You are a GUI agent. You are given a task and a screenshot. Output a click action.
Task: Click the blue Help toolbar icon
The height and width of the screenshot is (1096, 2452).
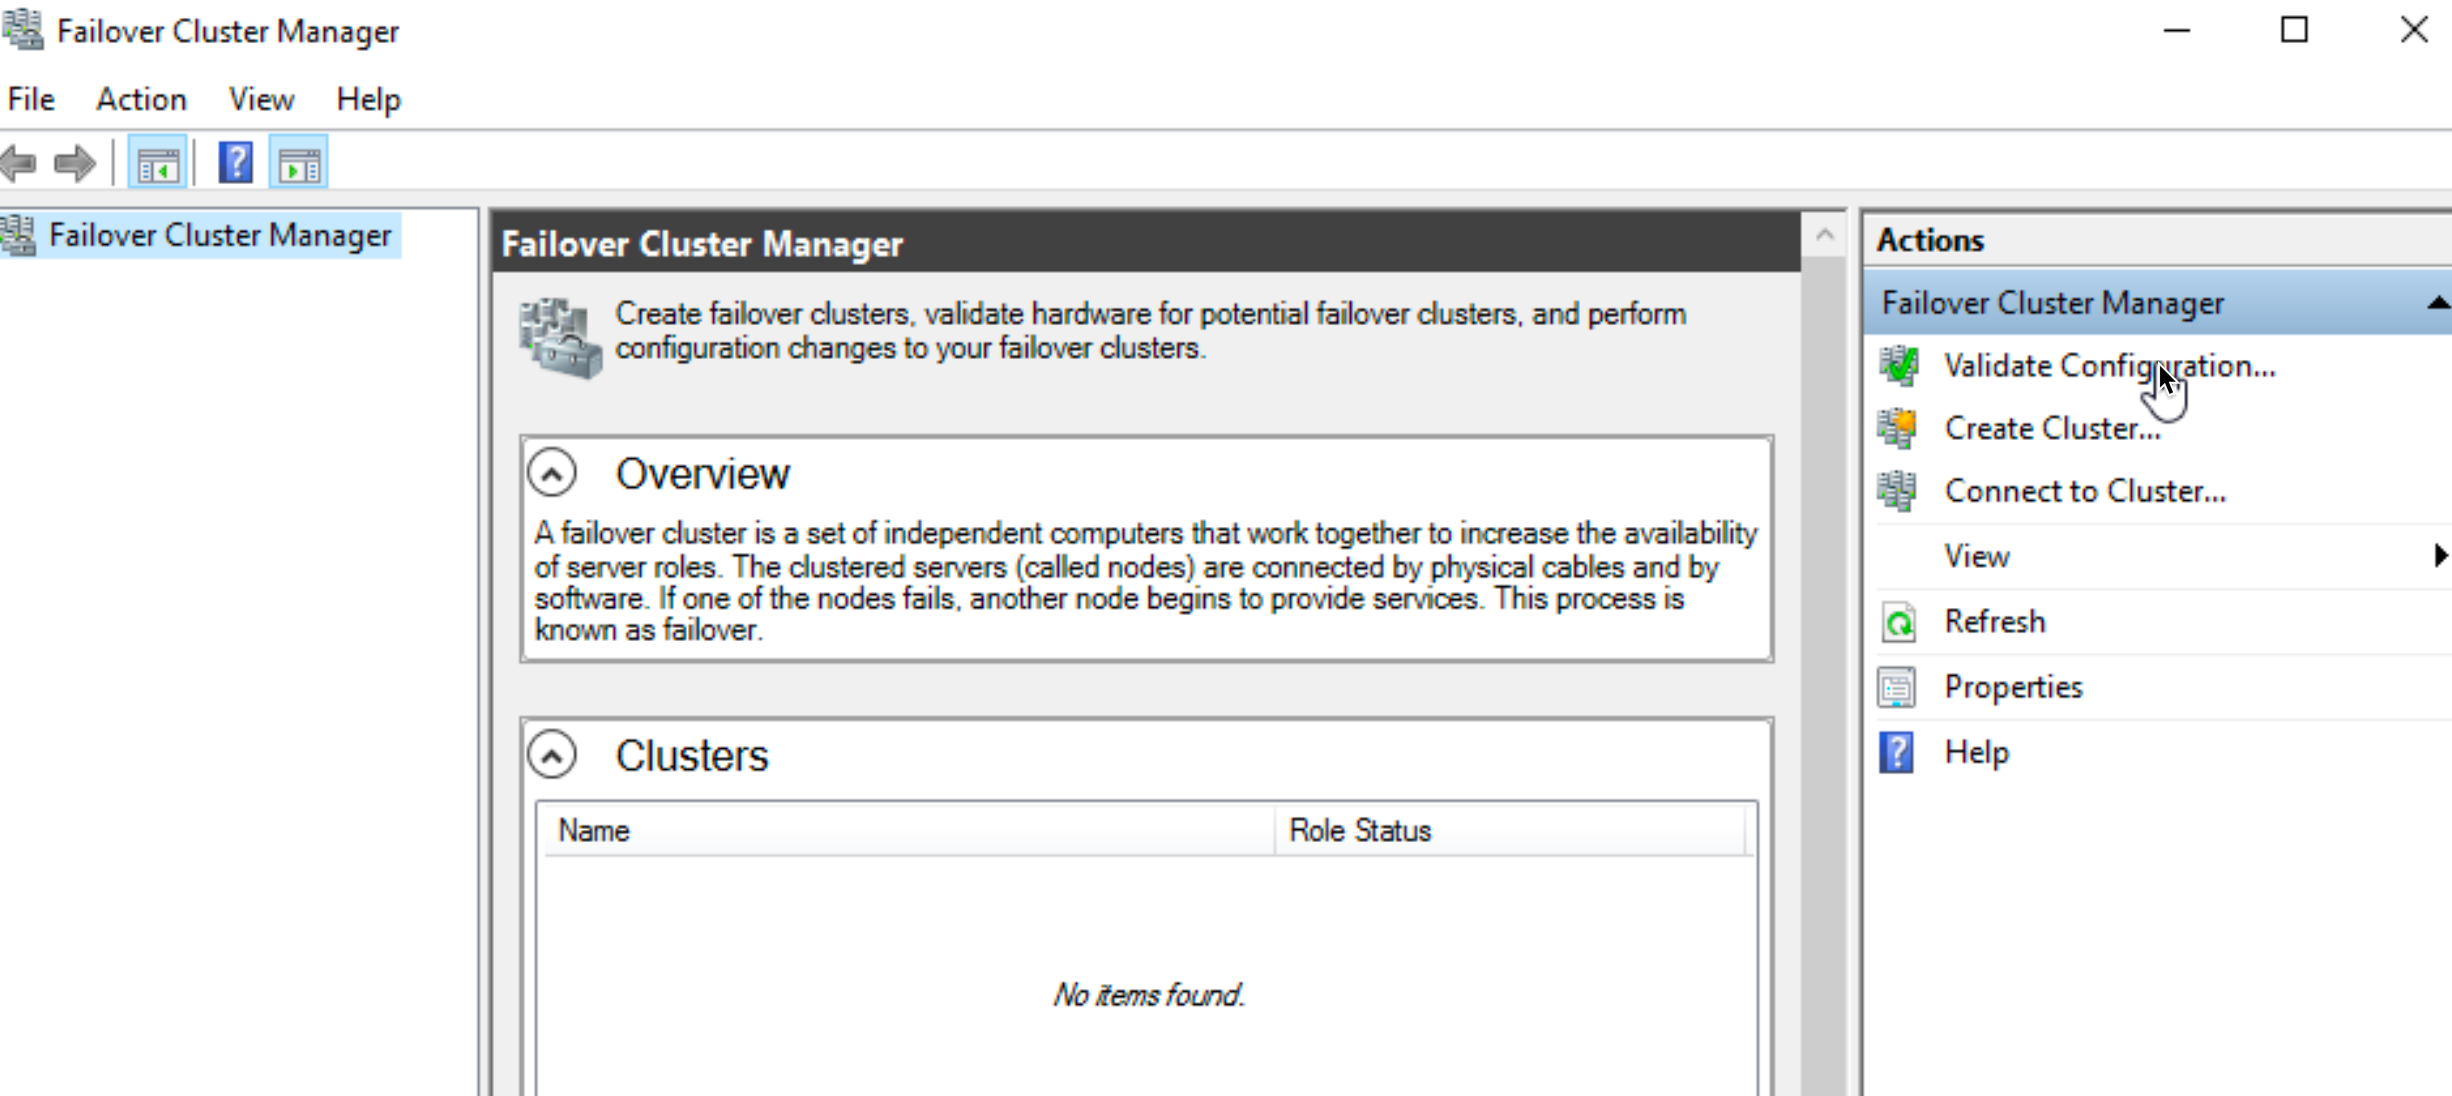point(236,163)
